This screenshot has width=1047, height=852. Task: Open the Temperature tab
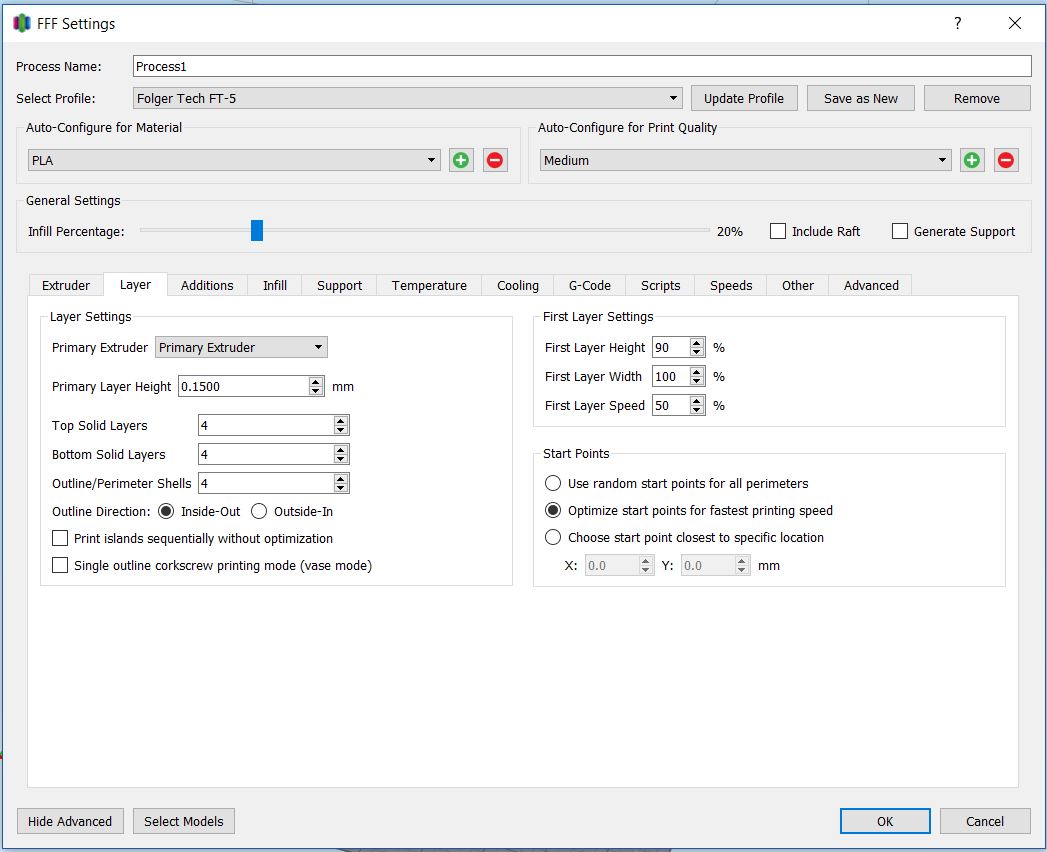click(x=429, y=285)
